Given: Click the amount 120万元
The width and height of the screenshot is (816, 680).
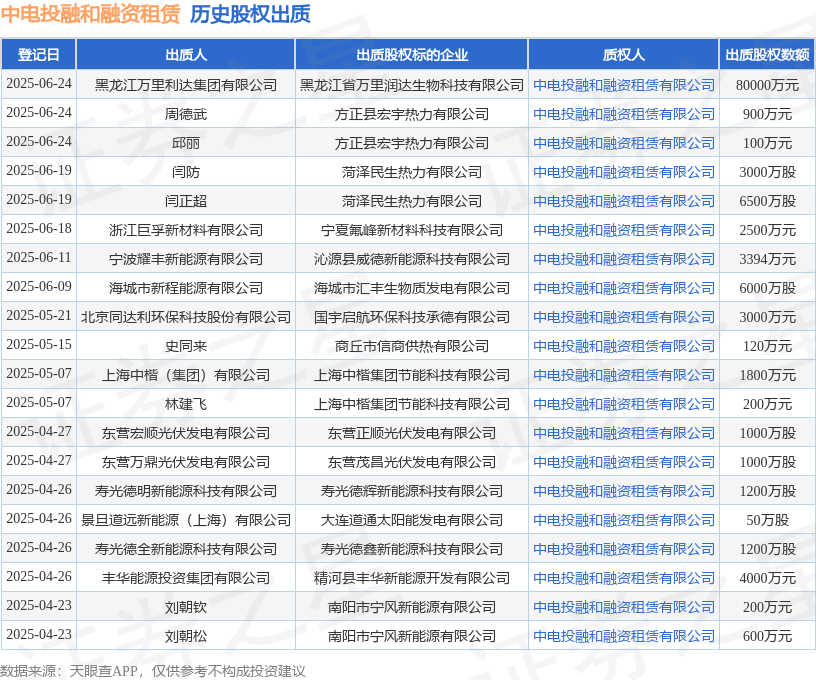Looking at the screenshot, I should point(768,346).
